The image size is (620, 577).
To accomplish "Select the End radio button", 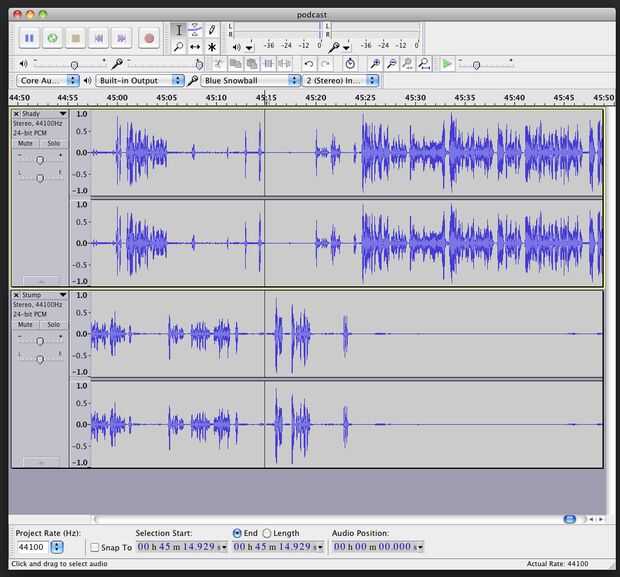I will (237, 533).
